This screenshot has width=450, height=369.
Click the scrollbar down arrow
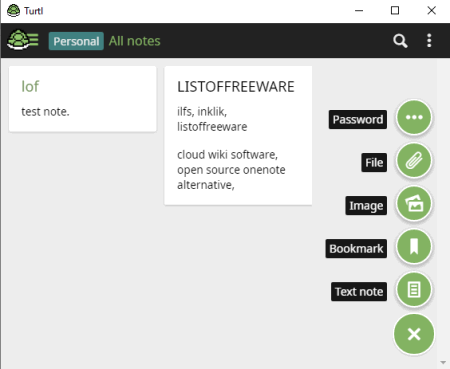coord(443,362)
